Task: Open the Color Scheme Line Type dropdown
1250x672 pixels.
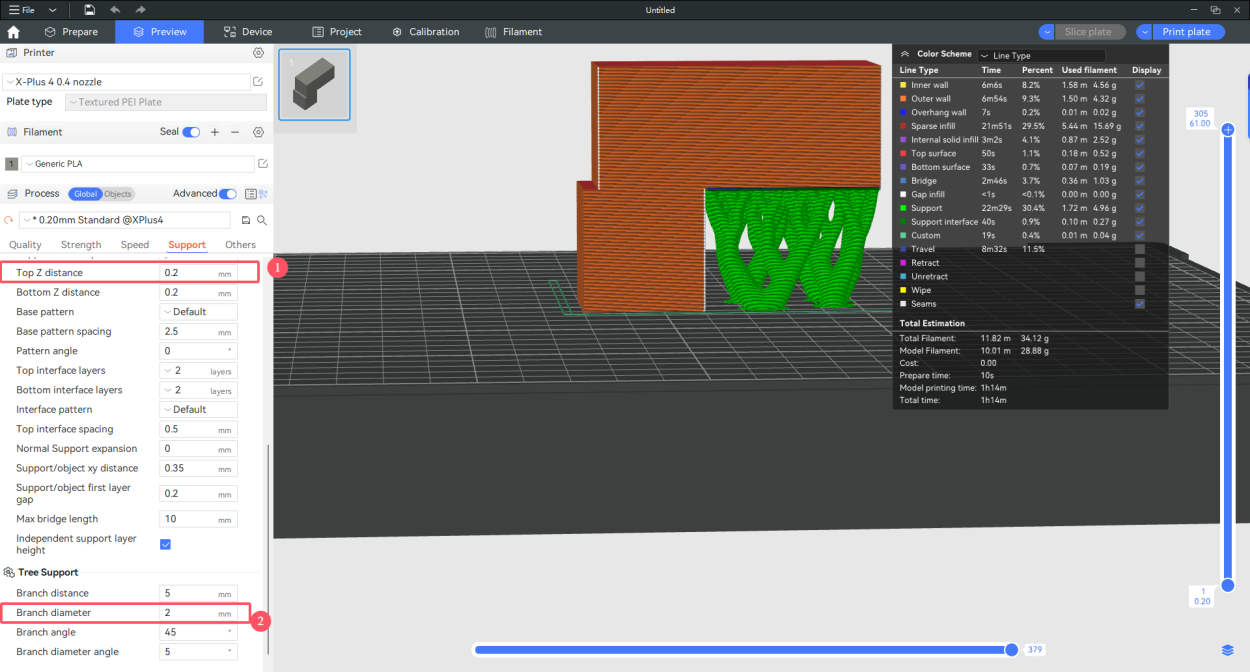Action: click(x=1041, y=56)
